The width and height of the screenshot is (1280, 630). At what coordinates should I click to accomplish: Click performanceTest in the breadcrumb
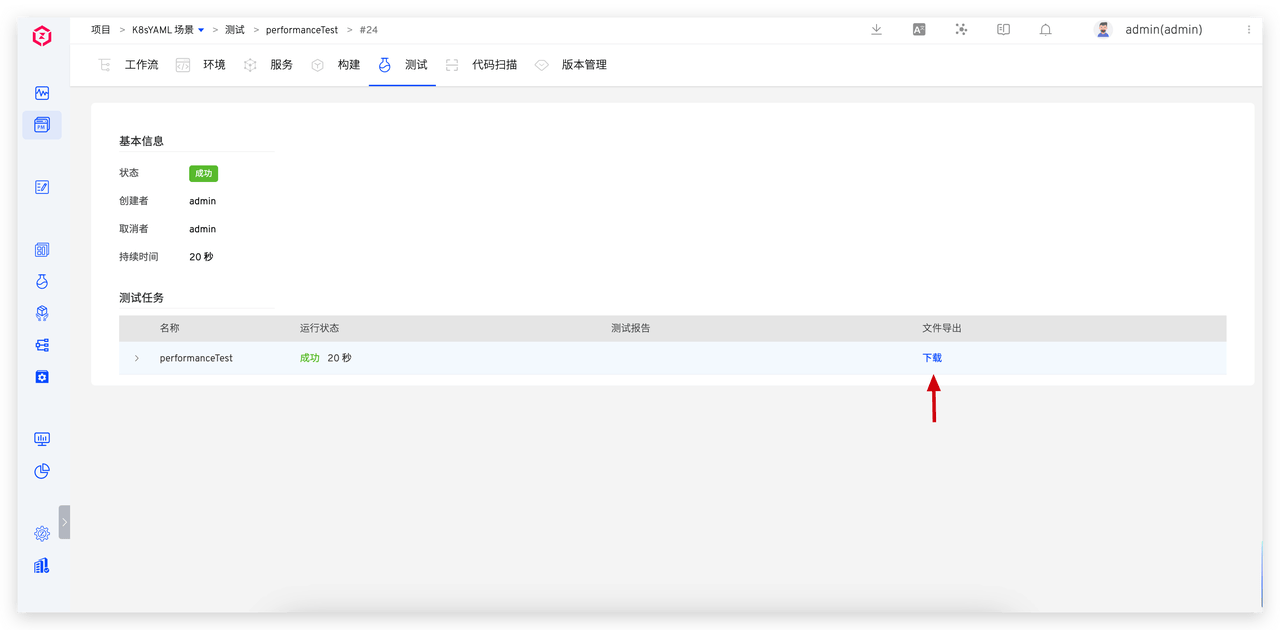pos(301,30)
